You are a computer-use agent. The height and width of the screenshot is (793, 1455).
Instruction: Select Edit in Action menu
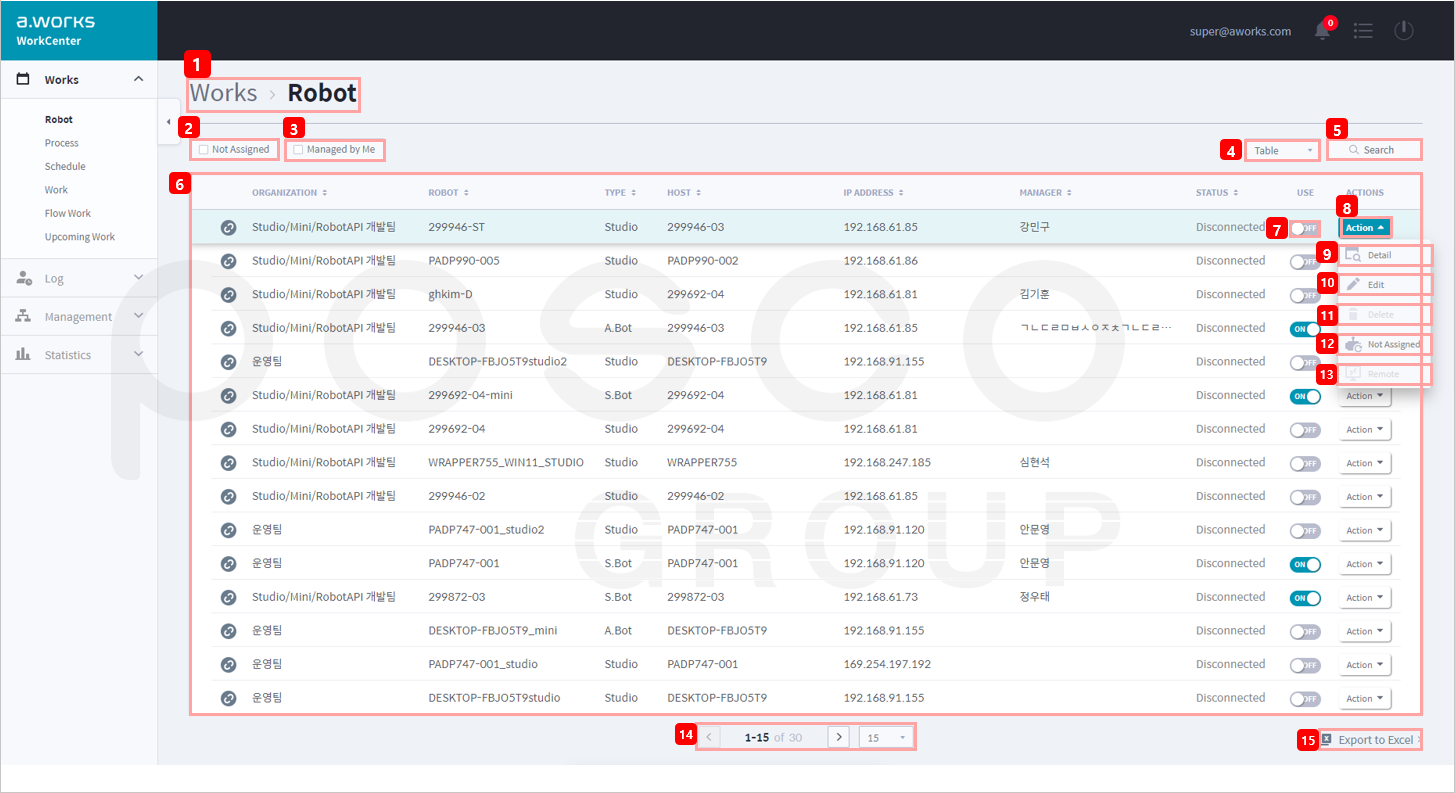tap(1384, 285)
